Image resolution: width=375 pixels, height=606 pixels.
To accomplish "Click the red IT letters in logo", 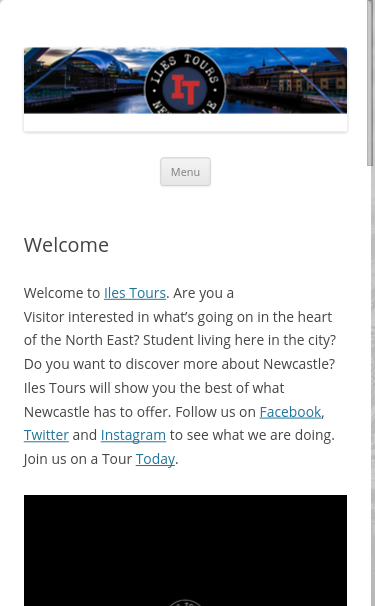I will 186,89.
